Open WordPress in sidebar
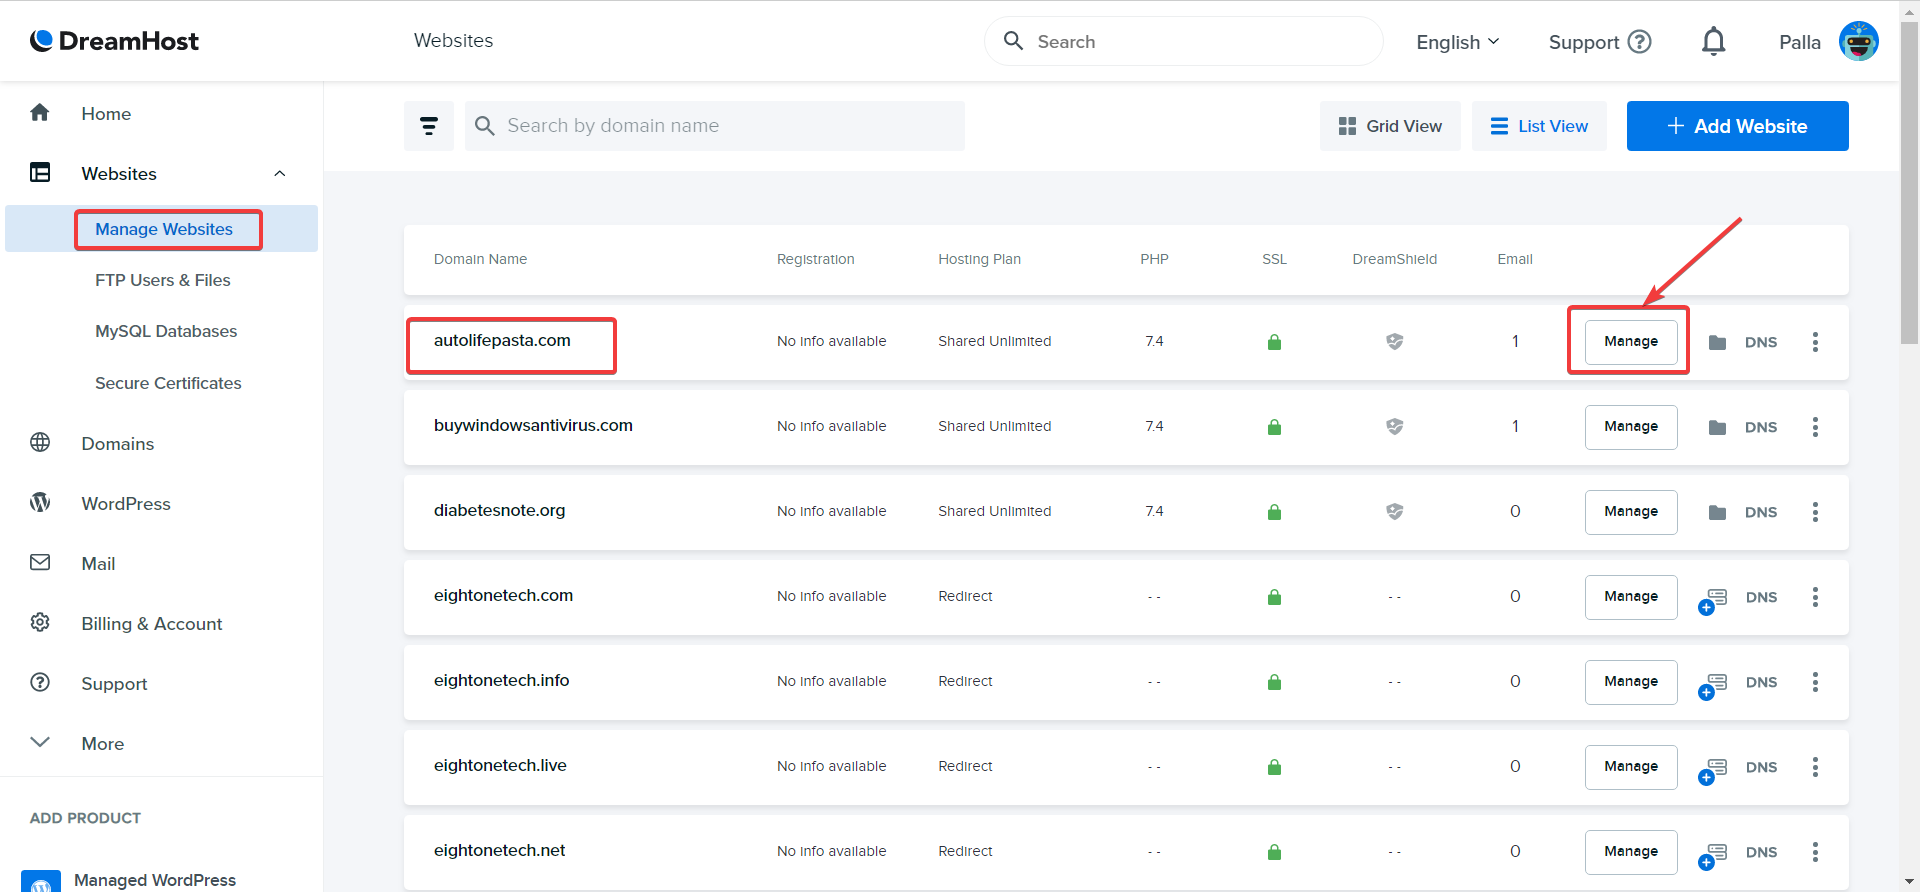Image resolution: width=1920 pixels, height=892 pixels. click(x=126, y=504)
